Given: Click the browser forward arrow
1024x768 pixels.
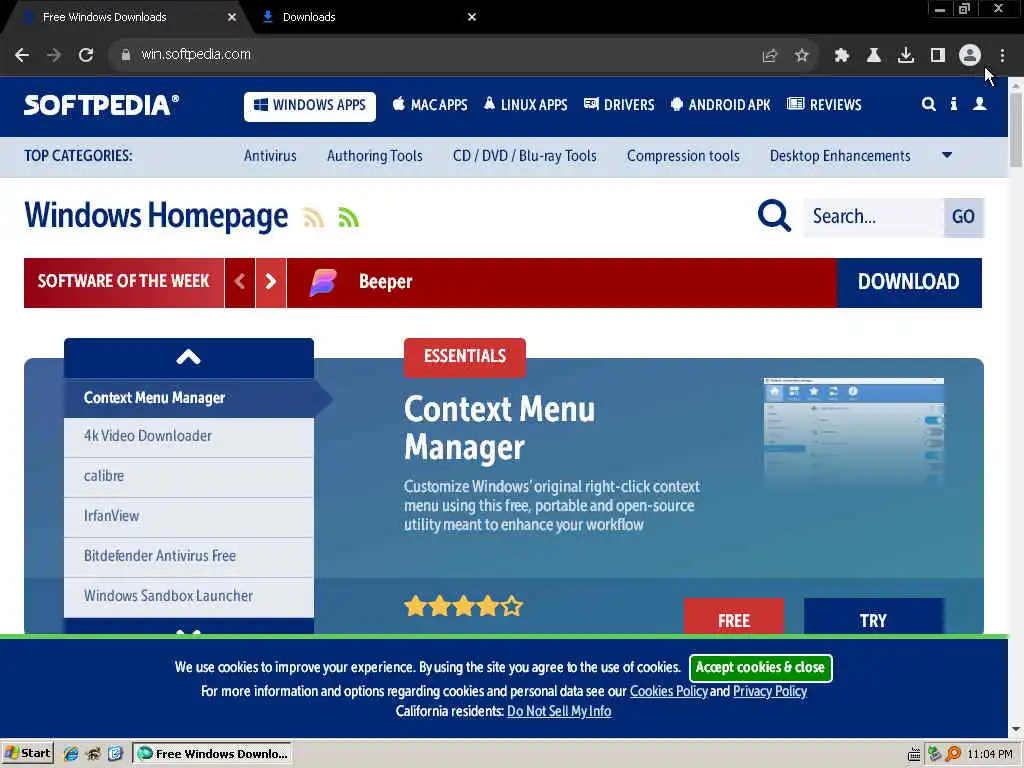Looking at the screenshot, I should 54,55.
